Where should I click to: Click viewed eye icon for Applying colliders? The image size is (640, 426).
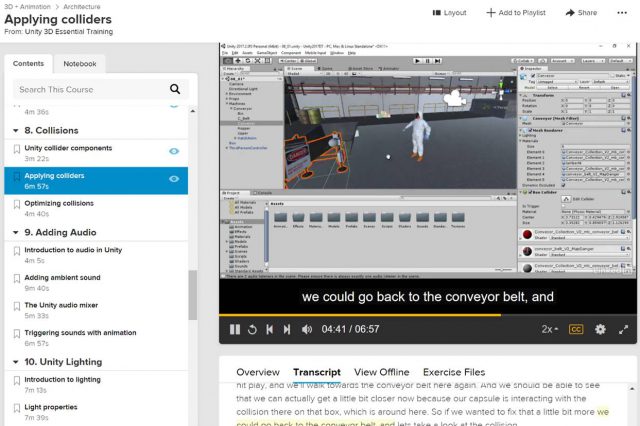(x=174, y=179)
